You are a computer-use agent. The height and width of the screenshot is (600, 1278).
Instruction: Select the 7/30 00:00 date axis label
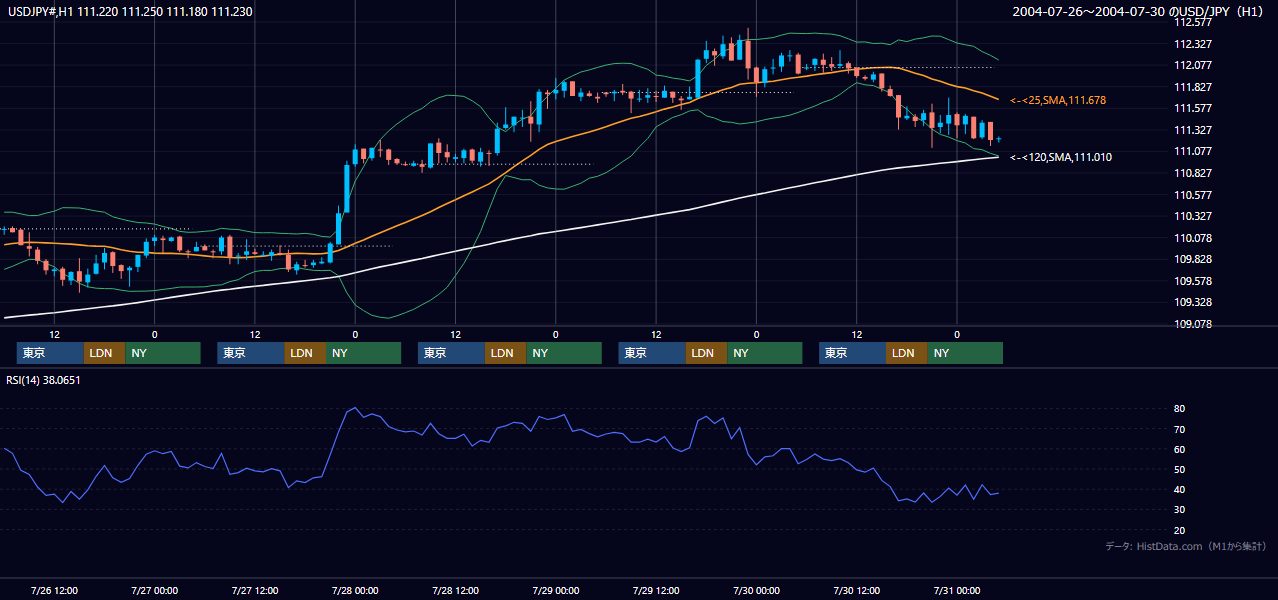point(757,590)
